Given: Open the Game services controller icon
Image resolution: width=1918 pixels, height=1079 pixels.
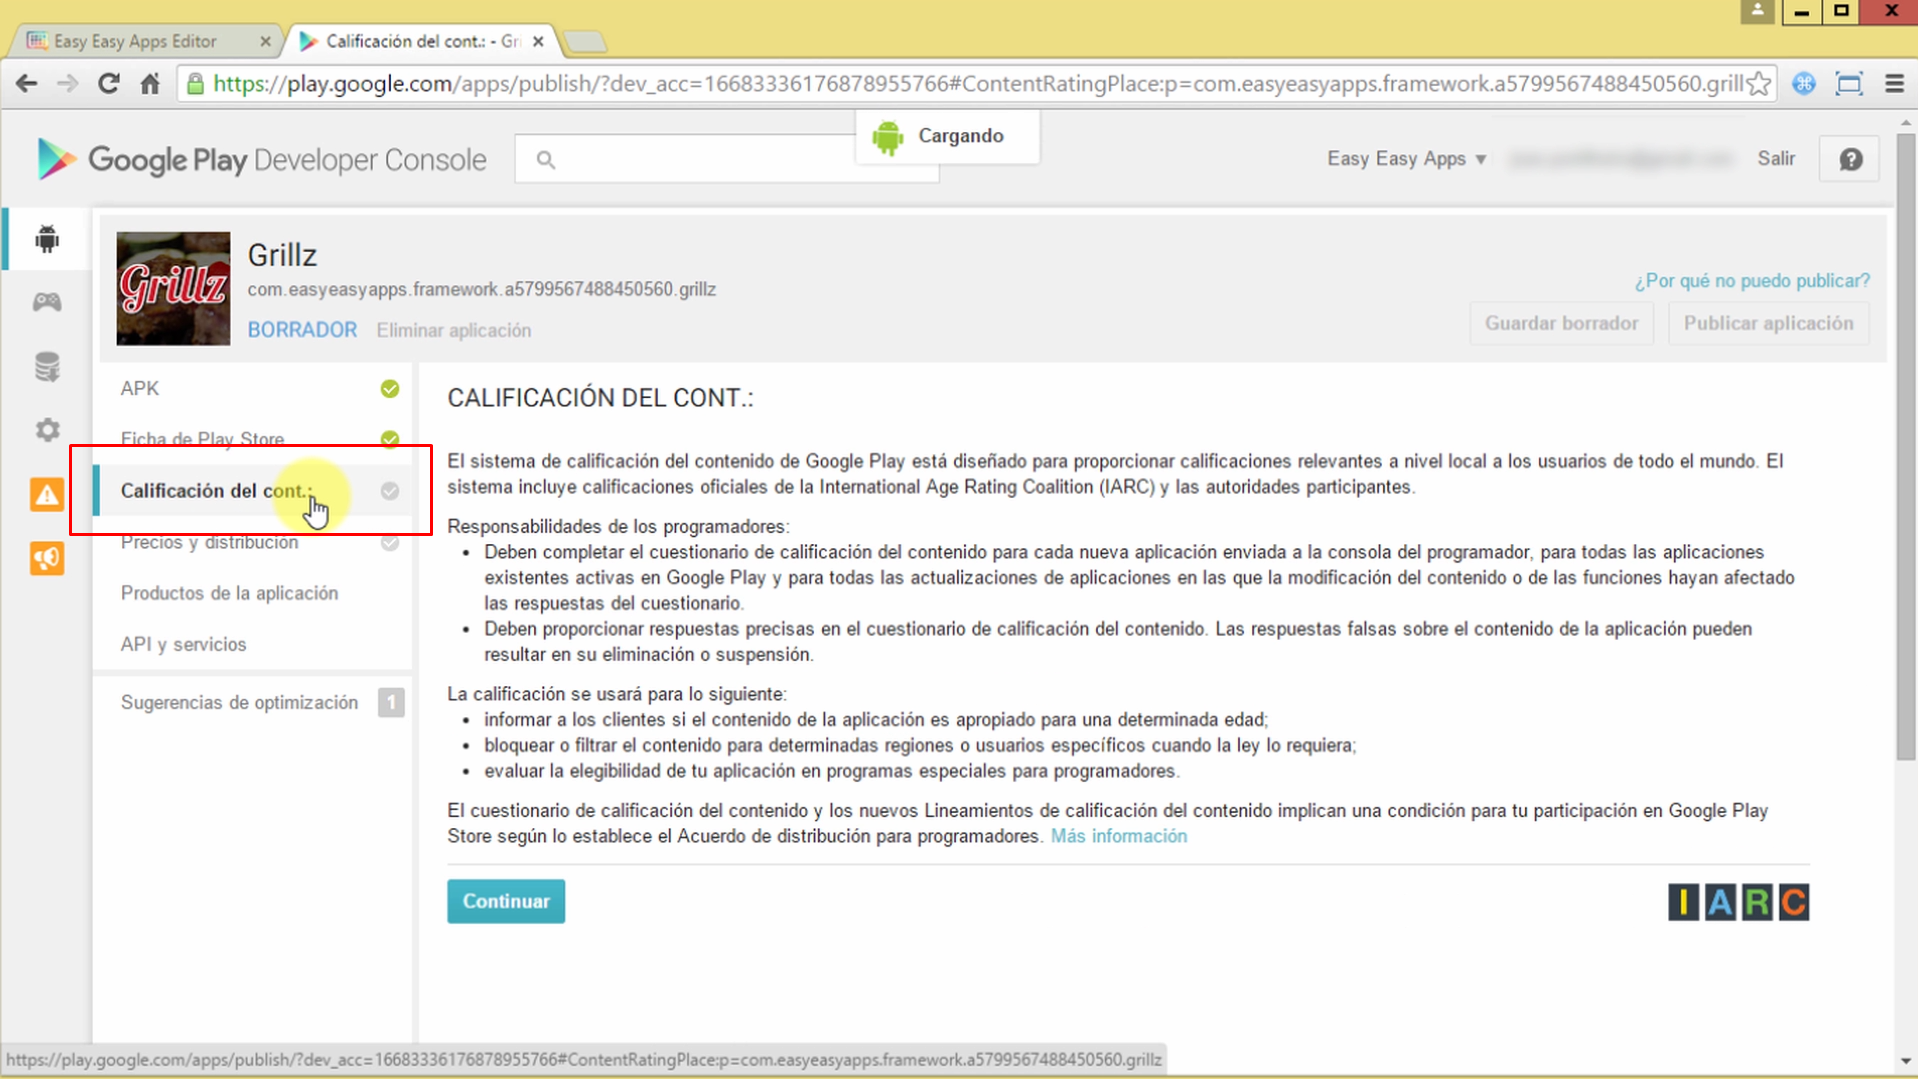Looking at the screenshot, I should point(47,302).
